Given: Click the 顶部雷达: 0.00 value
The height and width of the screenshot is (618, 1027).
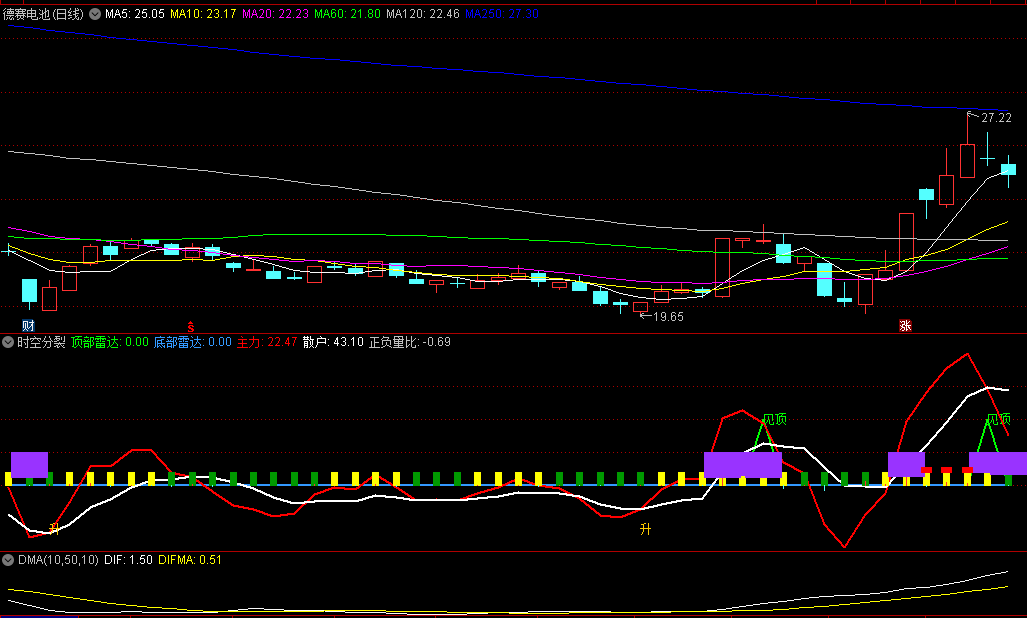Looking at the screenshot, I should pyautogui.click(x=109, y=342).
